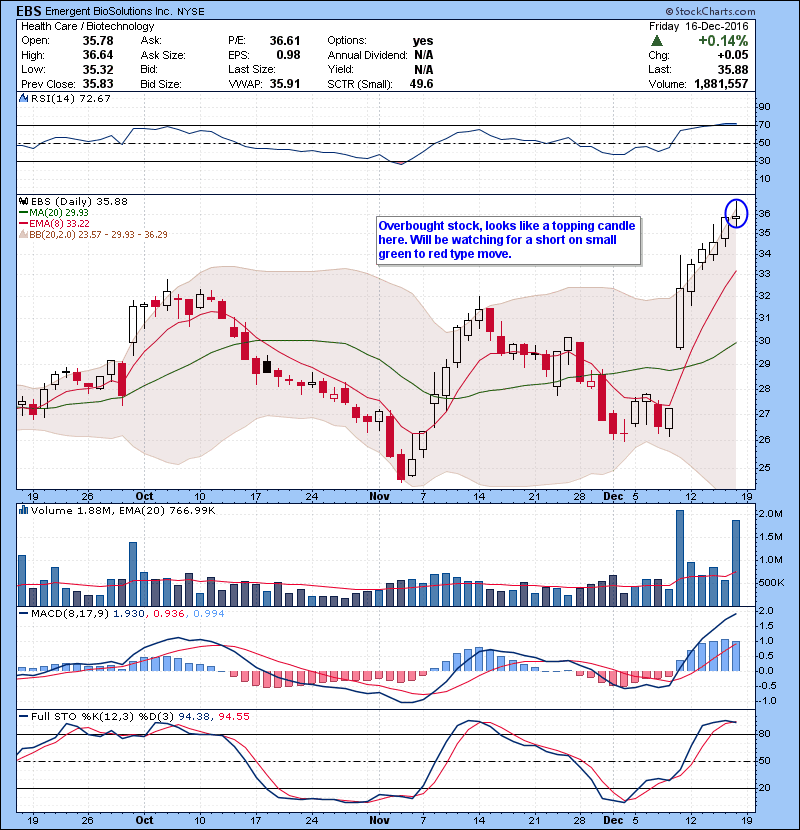Click the blue annotation text box
This screenshot has width=800, height=830.
[x=508, y=240]
